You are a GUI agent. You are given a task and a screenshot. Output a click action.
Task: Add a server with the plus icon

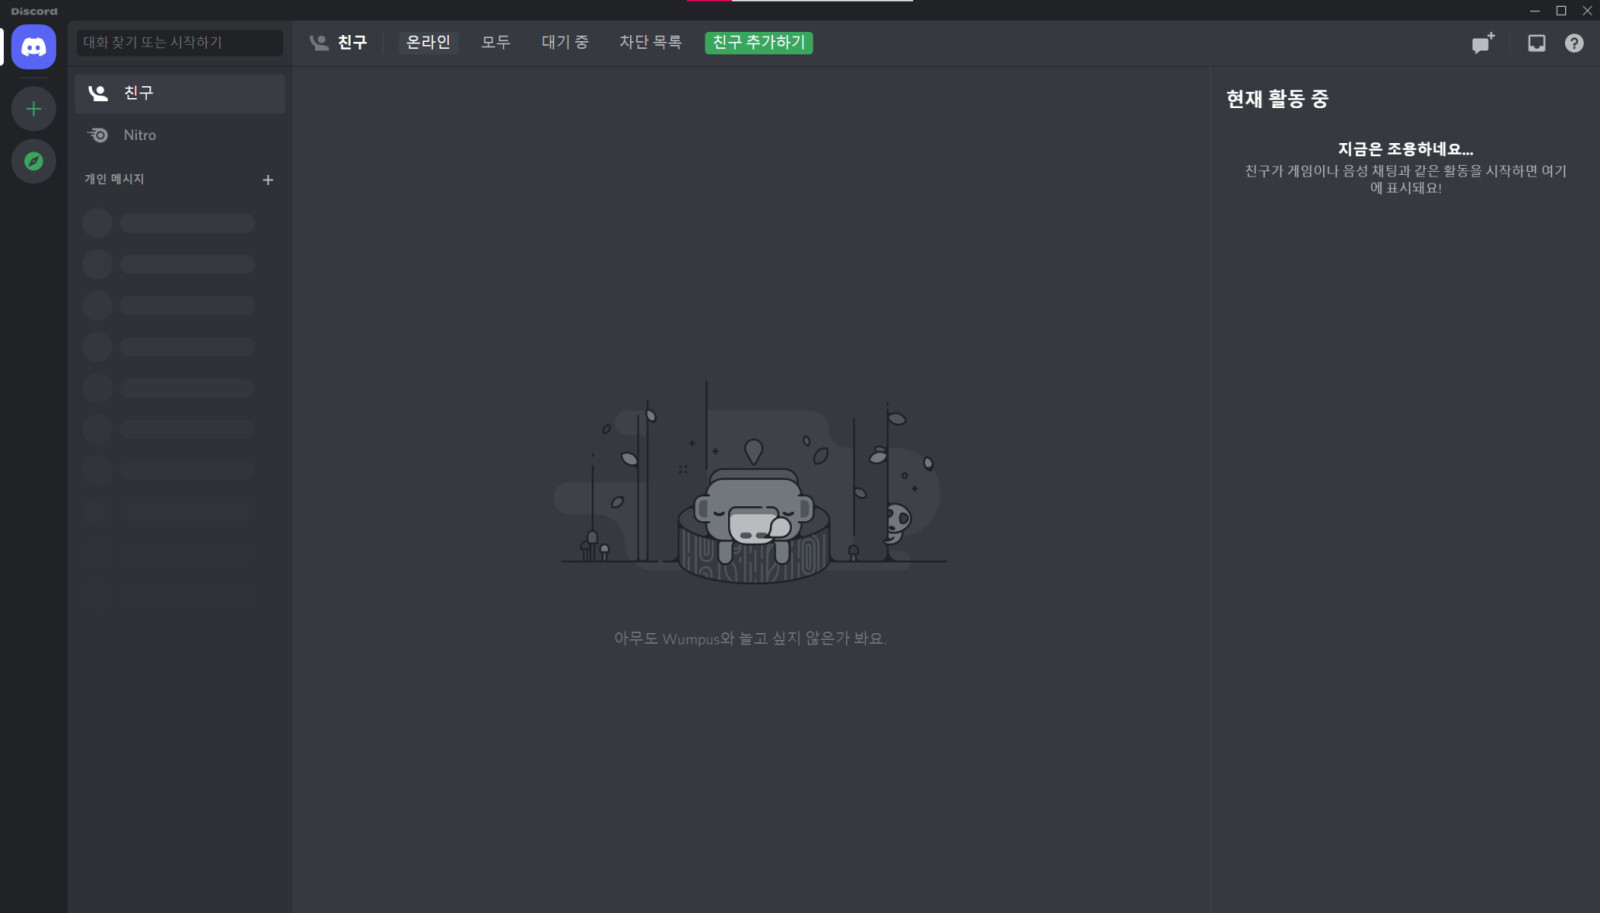(34, 108)
